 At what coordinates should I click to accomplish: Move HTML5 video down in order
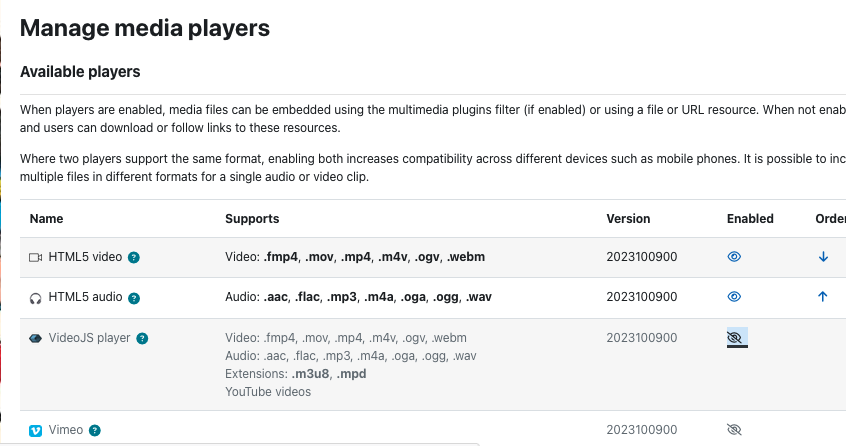(823, 257)
